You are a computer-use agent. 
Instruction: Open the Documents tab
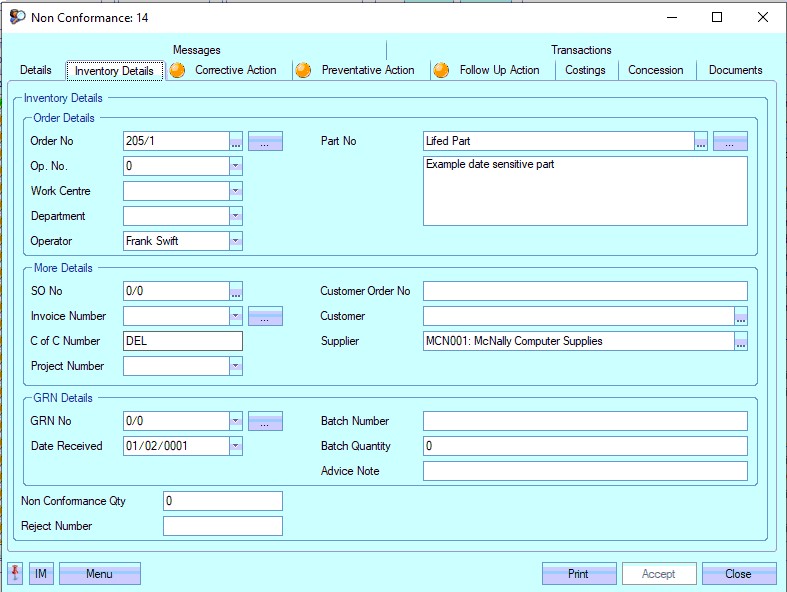(x=735, y=70)
